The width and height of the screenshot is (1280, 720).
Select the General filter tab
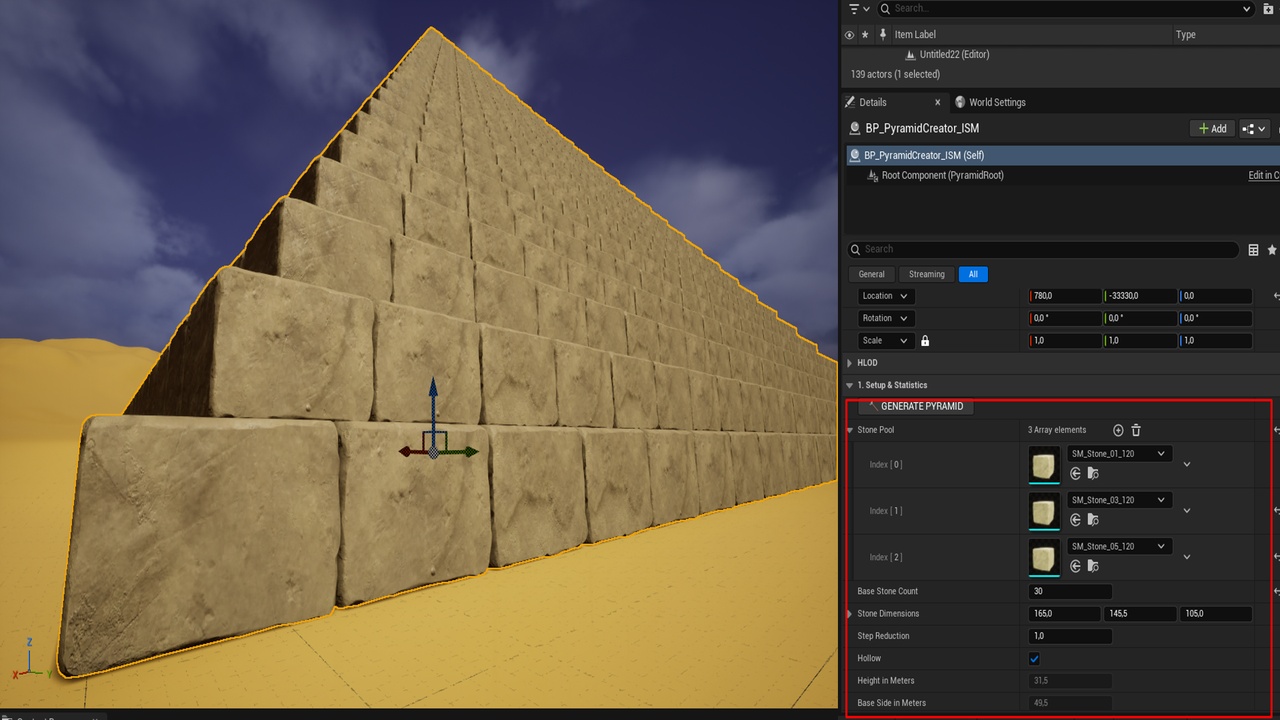tap(872, 274)
